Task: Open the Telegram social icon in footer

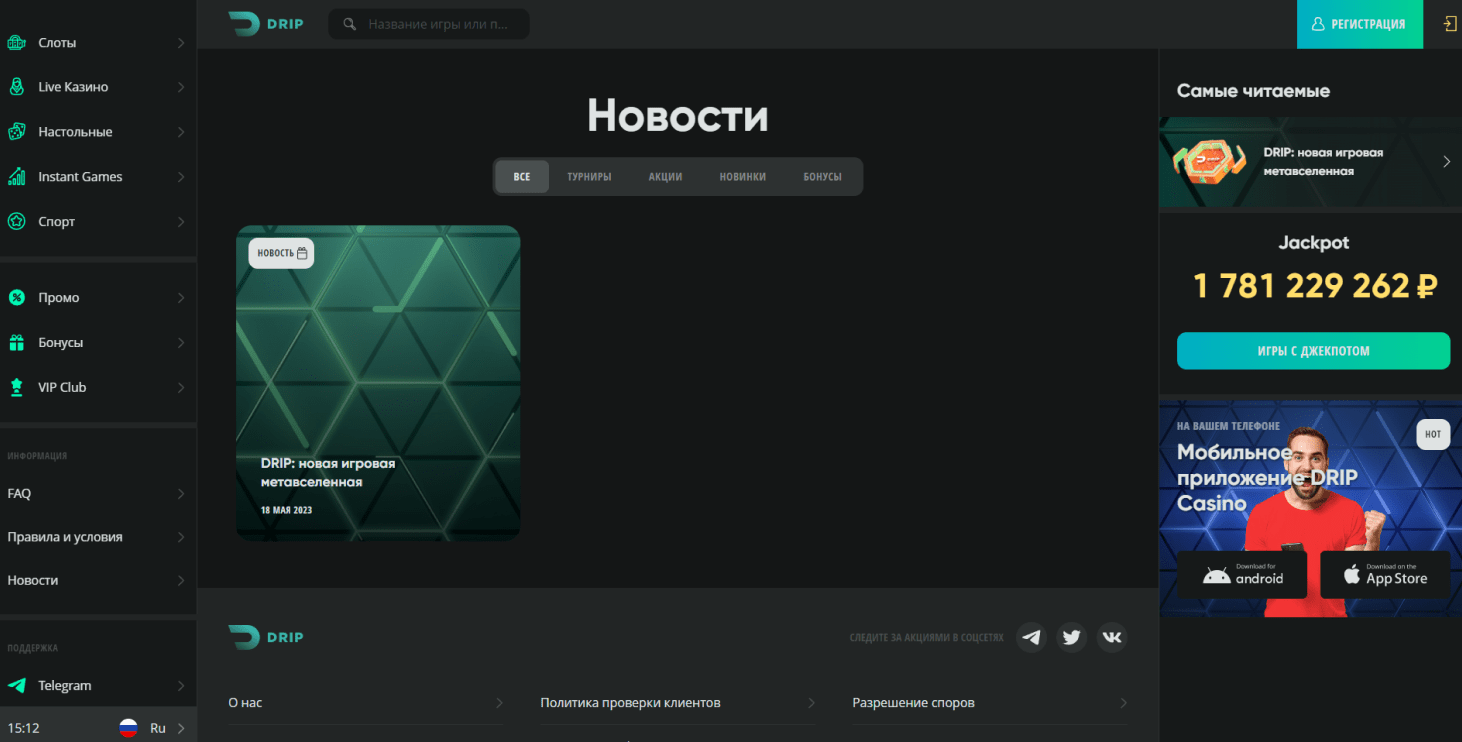Action: click(x=1031, y=637)
